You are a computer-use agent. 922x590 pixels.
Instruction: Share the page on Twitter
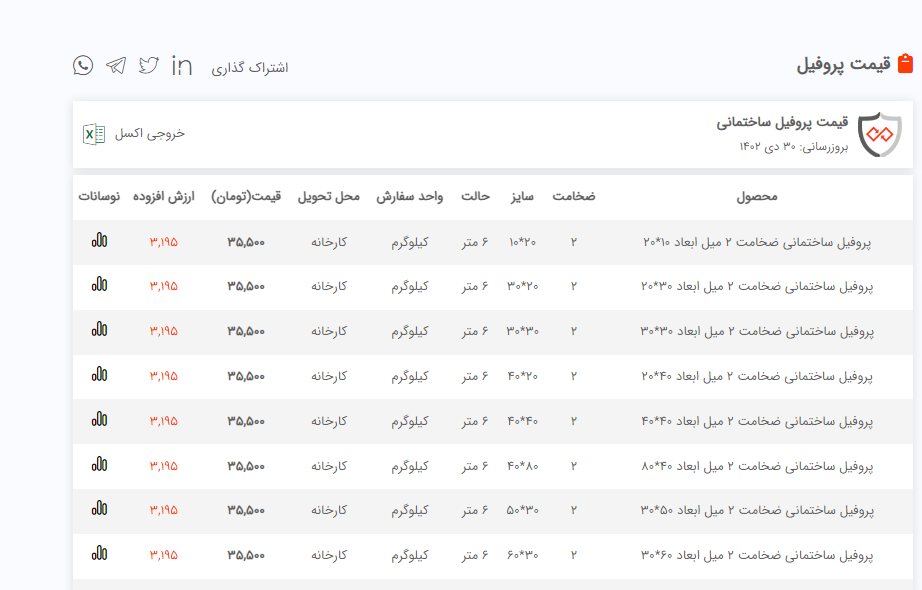tap(149, 66)
